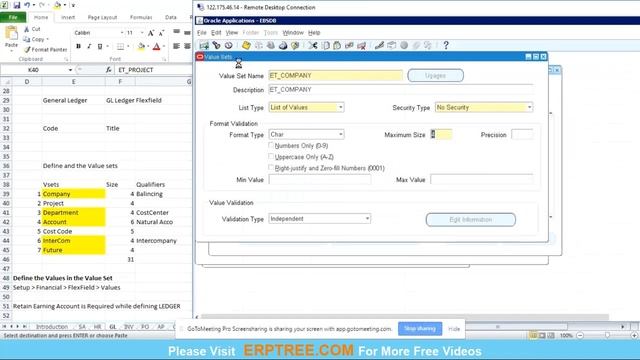This screenshot has width=640, height=360.
Task: Click Increase Font Size icon in Excel
Action: click(x=151, y=33)
